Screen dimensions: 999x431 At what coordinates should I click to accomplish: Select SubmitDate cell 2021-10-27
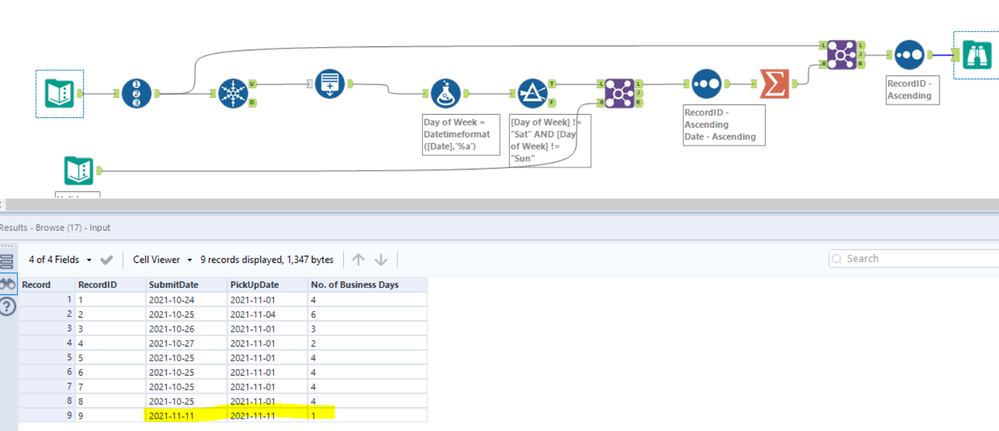click(186, 342)
